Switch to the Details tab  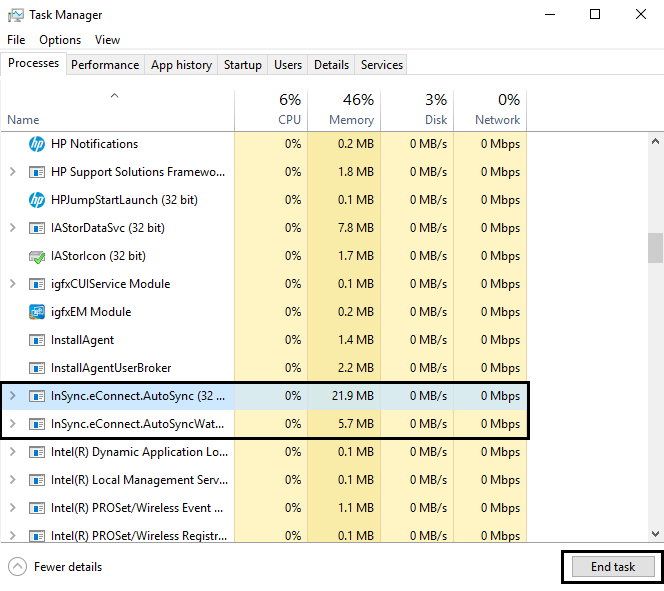(332, 65)
